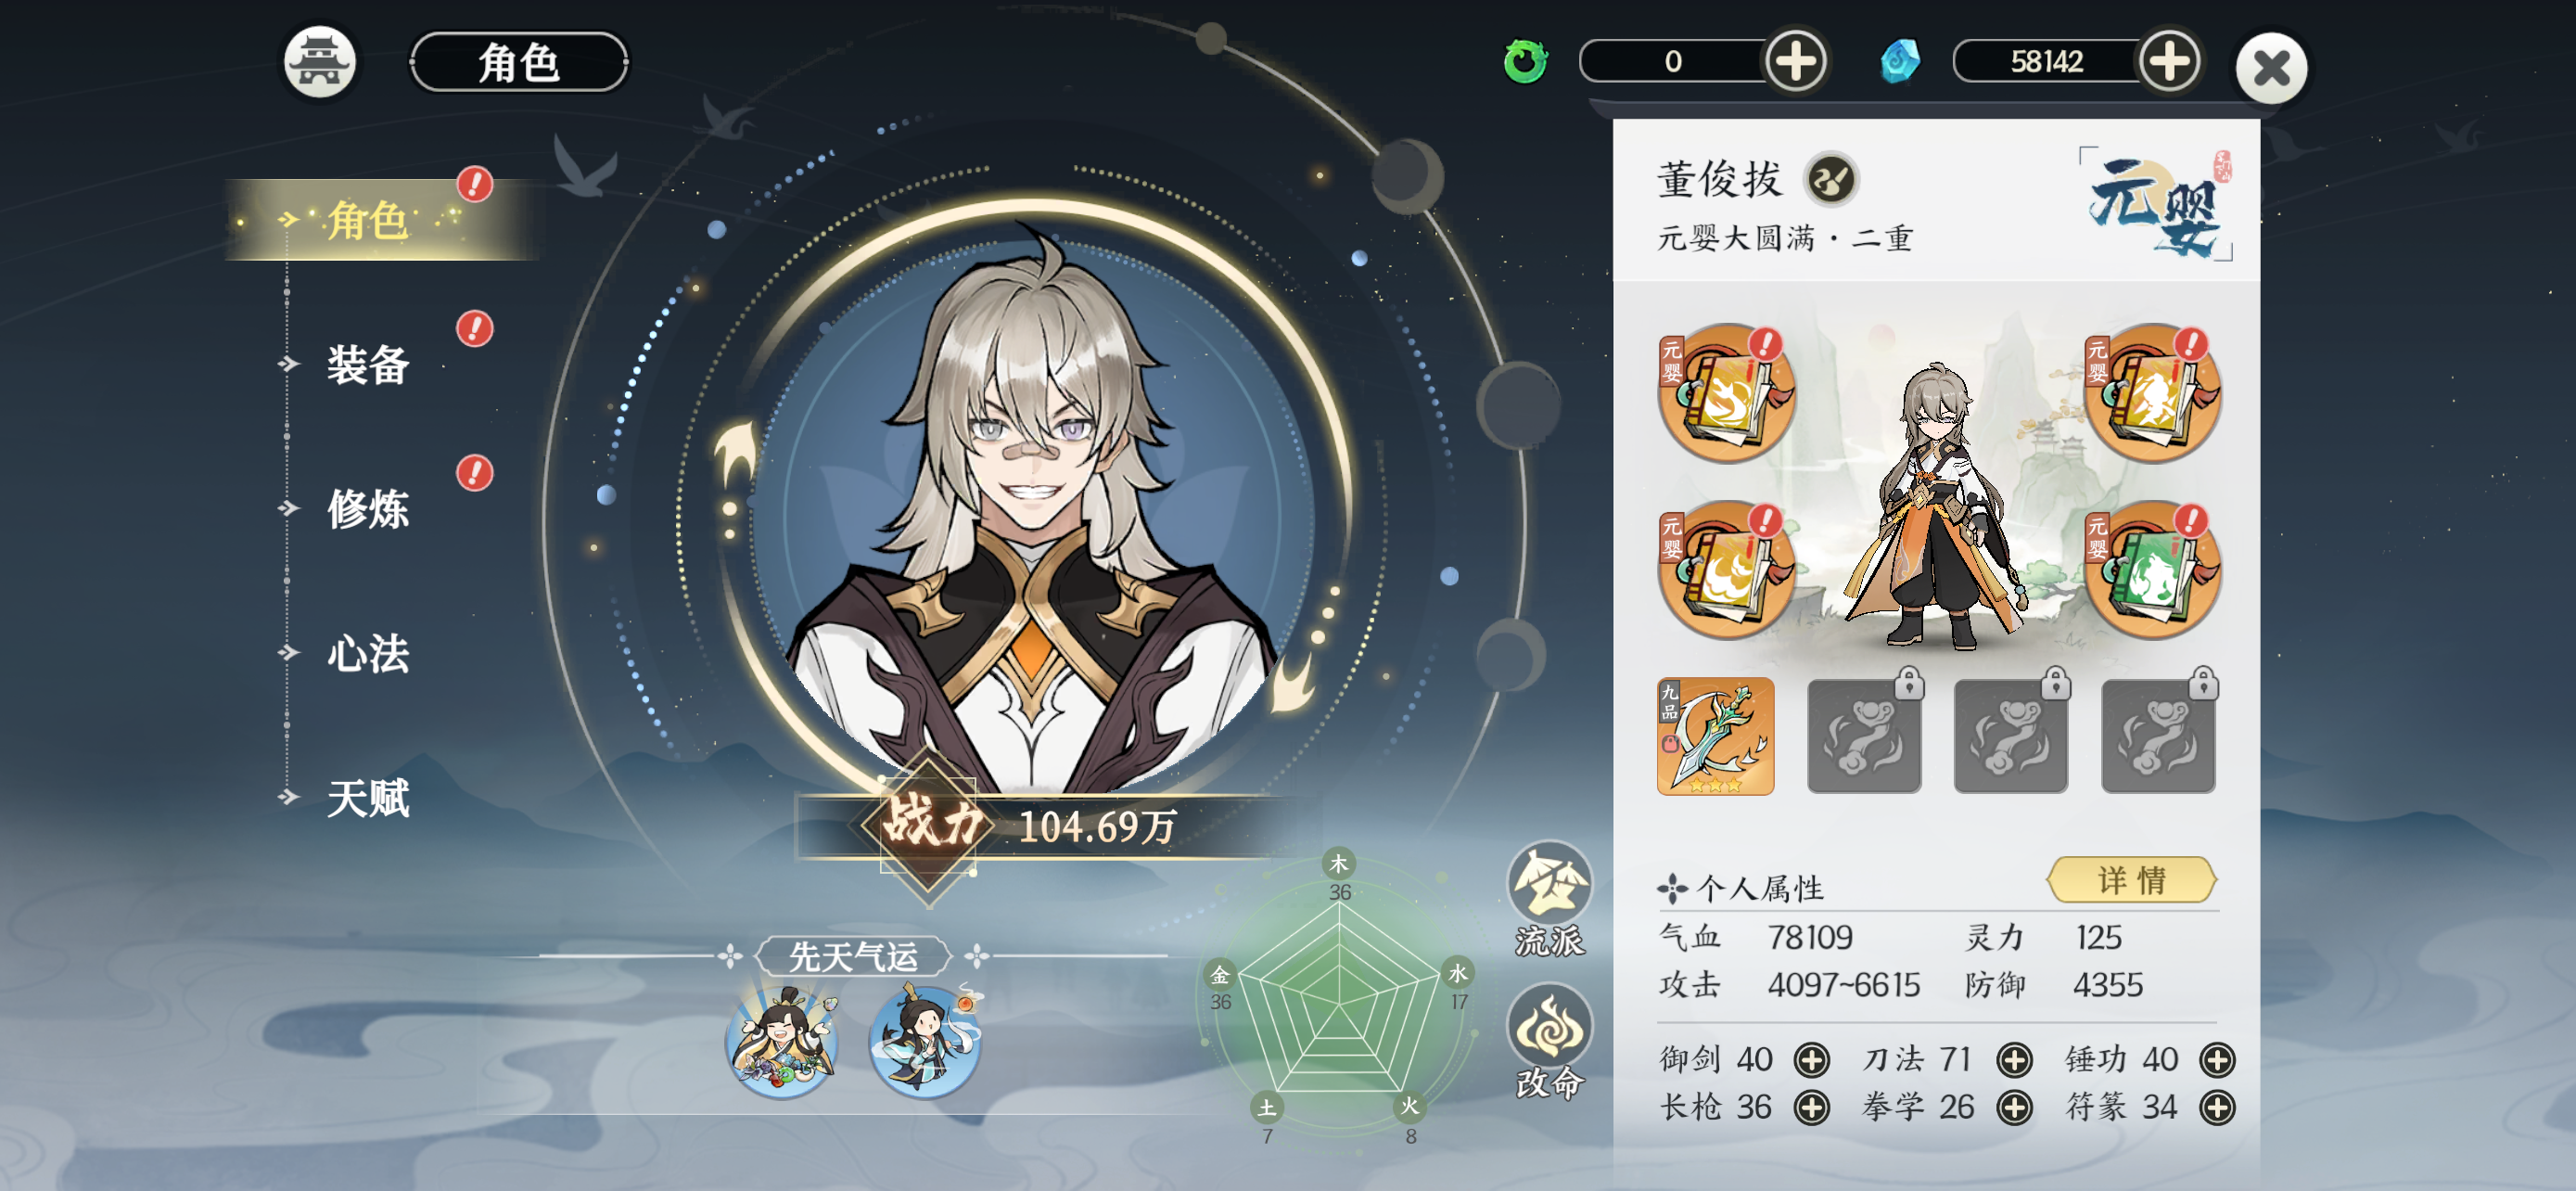The width and height of the screenshot is (2576, 1191).
Task: Open the 天赋 tab
Action: tap(368, 798)
